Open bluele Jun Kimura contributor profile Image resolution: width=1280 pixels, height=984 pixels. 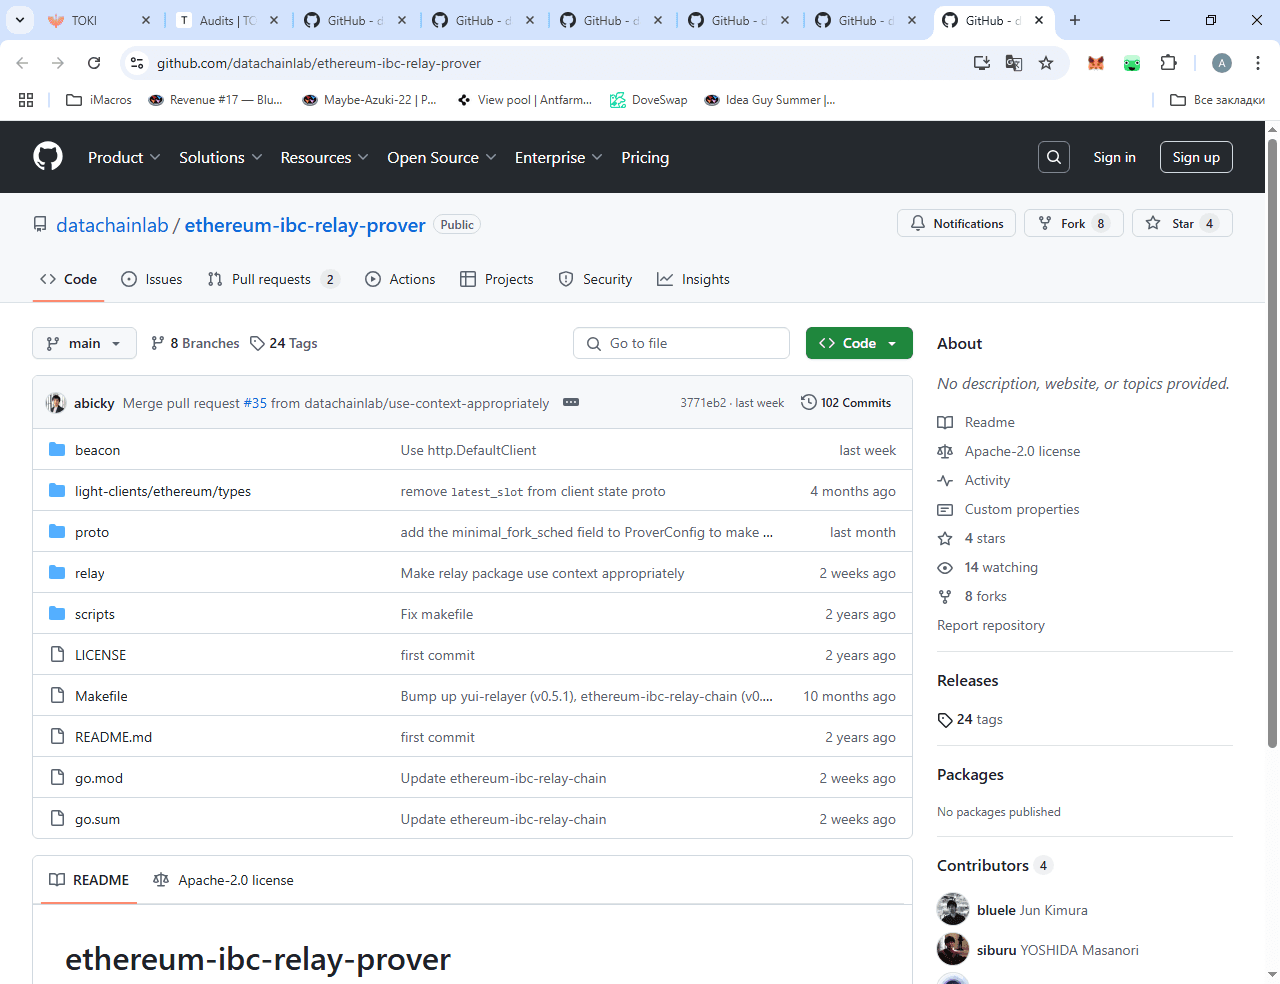pyautogui.click(x=1032, y=910)
